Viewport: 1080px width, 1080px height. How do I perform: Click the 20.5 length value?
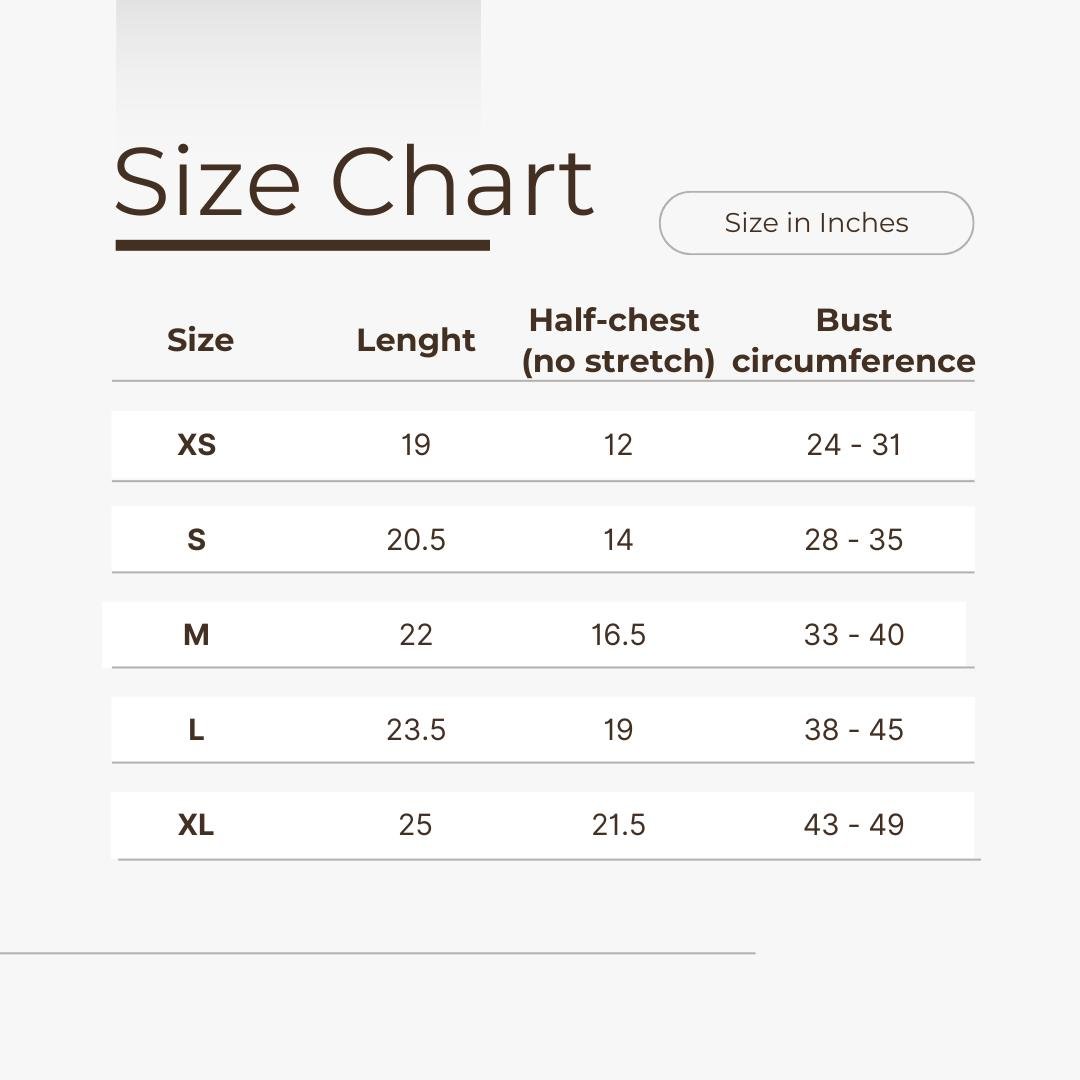[x=416, y=539]
